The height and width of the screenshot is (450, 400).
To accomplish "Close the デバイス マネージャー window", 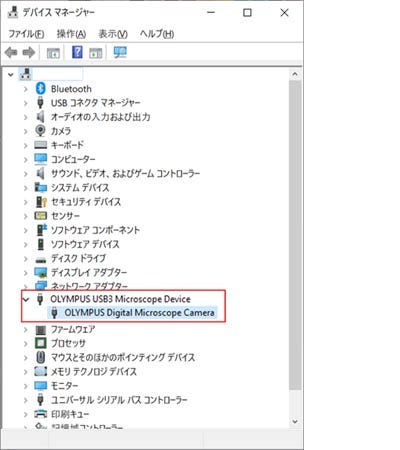I will (x=284, y=13).
